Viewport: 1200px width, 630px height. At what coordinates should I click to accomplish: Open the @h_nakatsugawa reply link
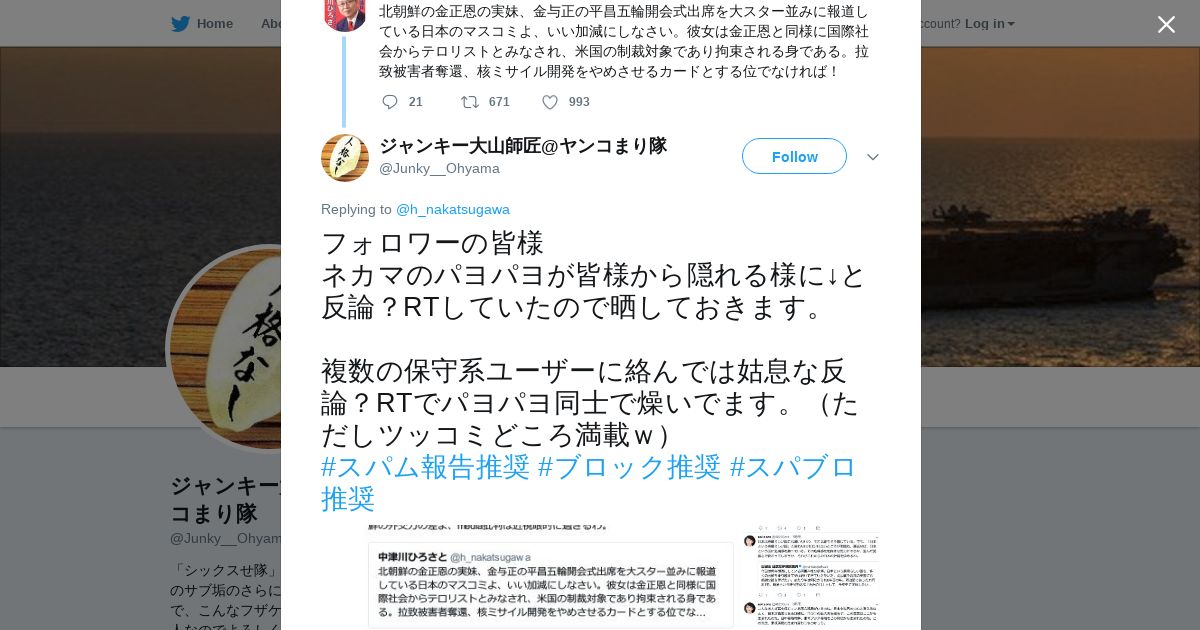coord(453,209)
